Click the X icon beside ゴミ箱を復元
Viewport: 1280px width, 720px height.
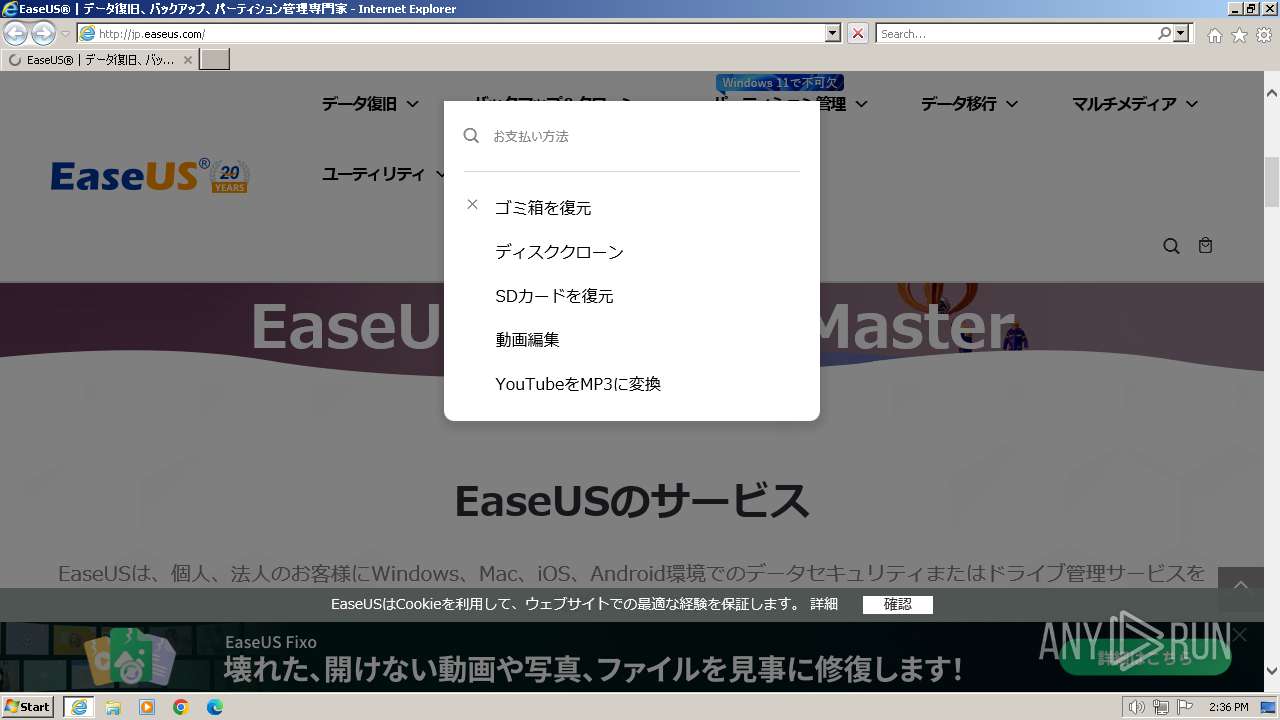coord(472,204)
